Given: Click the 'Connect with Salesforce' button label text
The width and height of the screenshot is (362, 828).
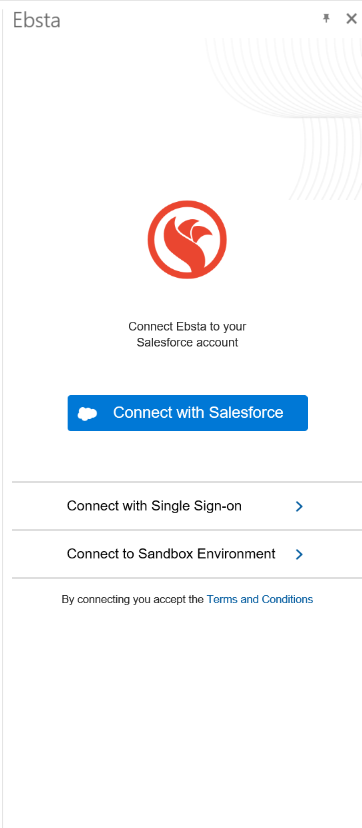Looking at the screenshot, I should click(x=198, y=412).
